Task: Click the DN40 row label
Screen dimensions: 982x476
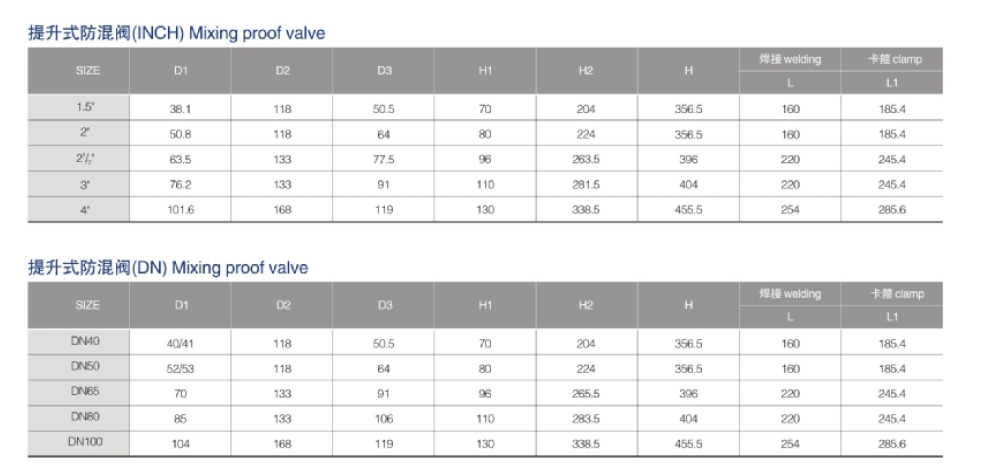Action: 86,342
